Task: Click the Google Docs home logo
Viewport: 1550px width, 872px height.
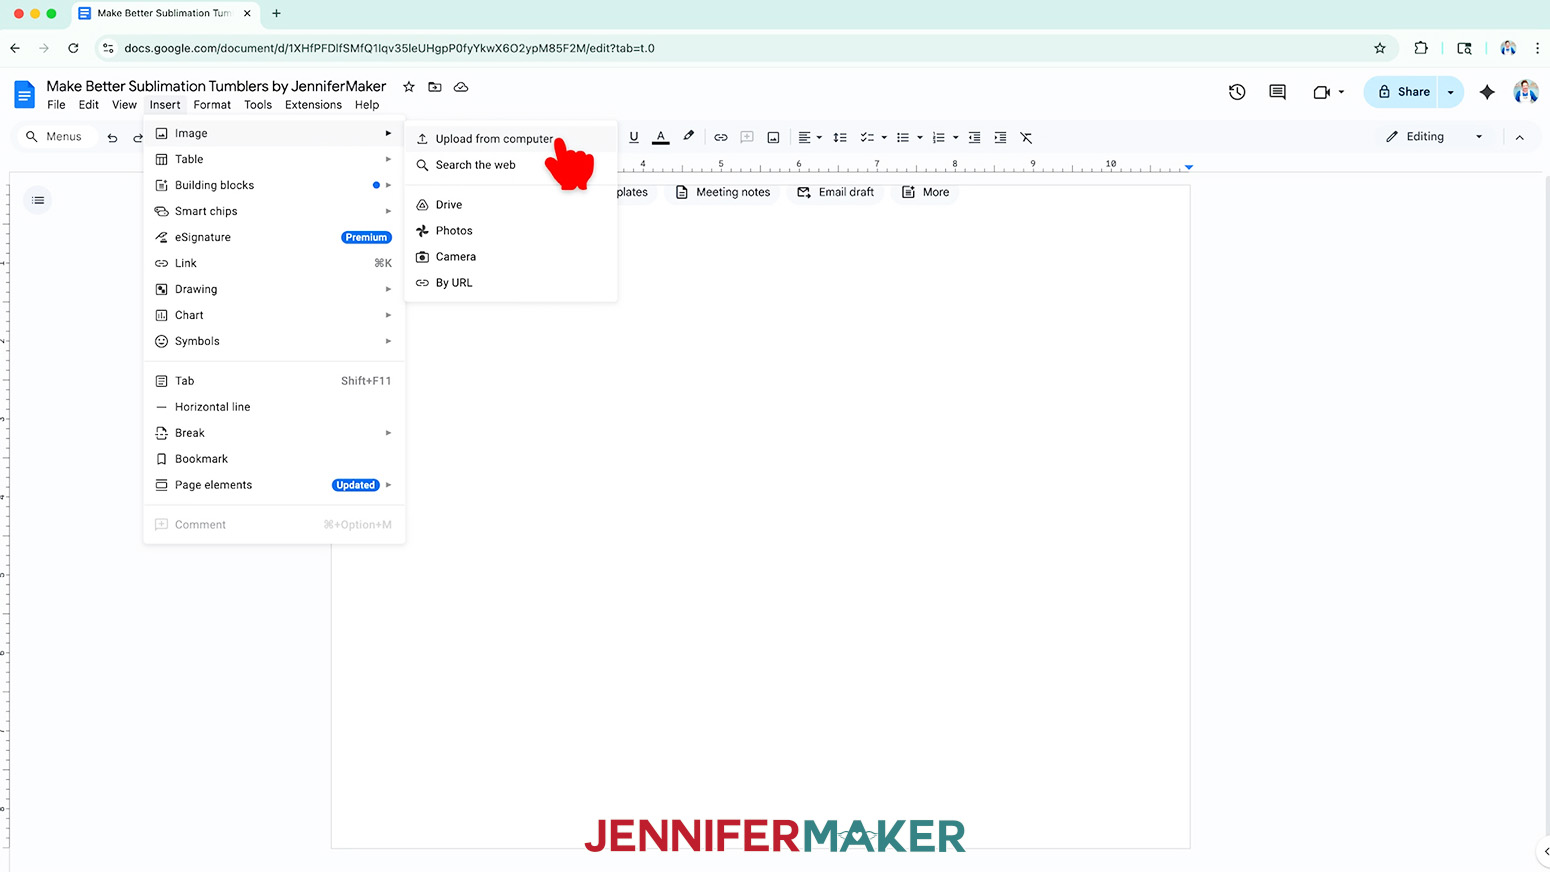Action: (24, 94)
